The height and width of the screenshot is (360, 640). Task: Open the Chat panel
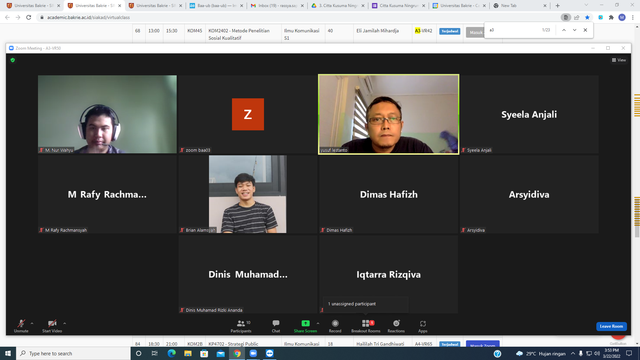tap(276, 326)
